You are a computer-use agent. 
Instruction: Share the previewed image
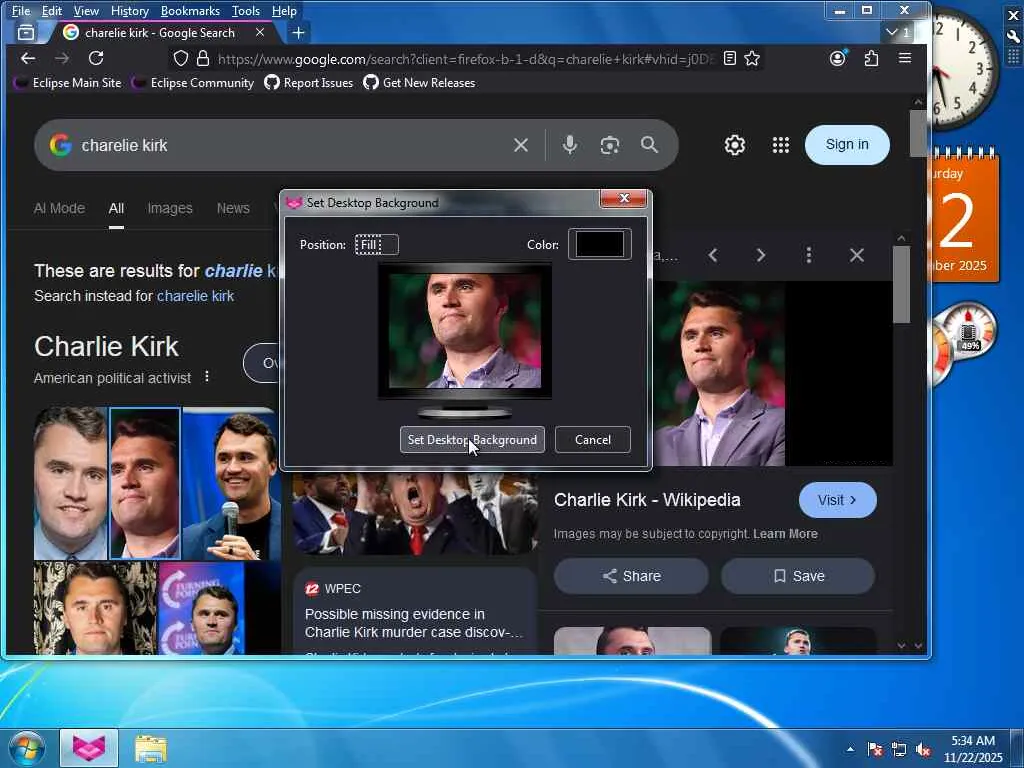[x=631, y=576]
